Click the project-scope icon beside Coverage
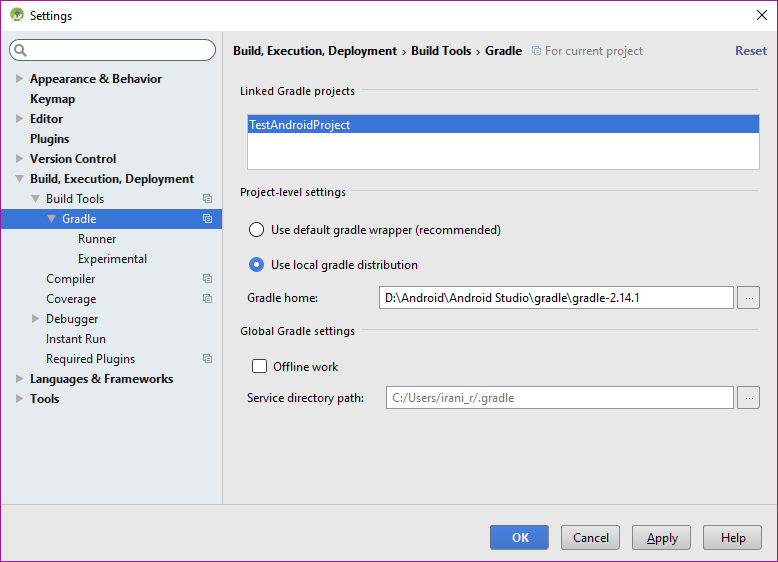The width and height of the screenshot is (778, 562). tap(207, 299)
